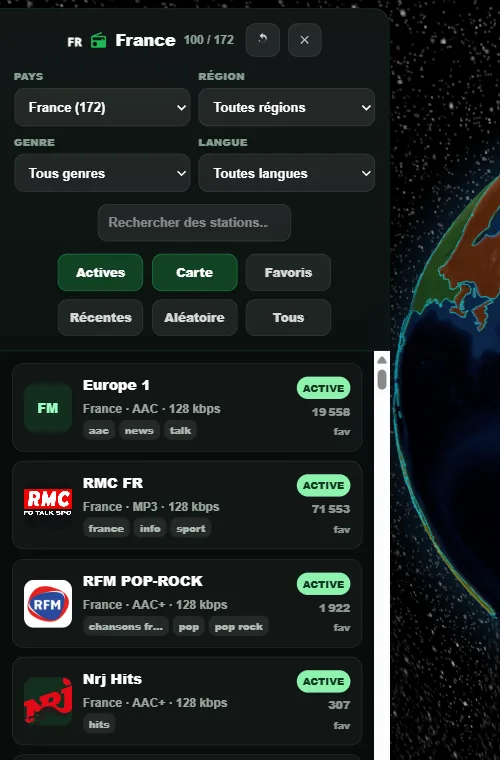
Task: Click the pop tag on RFM POP-ROCK
Action: coord(188,626)
